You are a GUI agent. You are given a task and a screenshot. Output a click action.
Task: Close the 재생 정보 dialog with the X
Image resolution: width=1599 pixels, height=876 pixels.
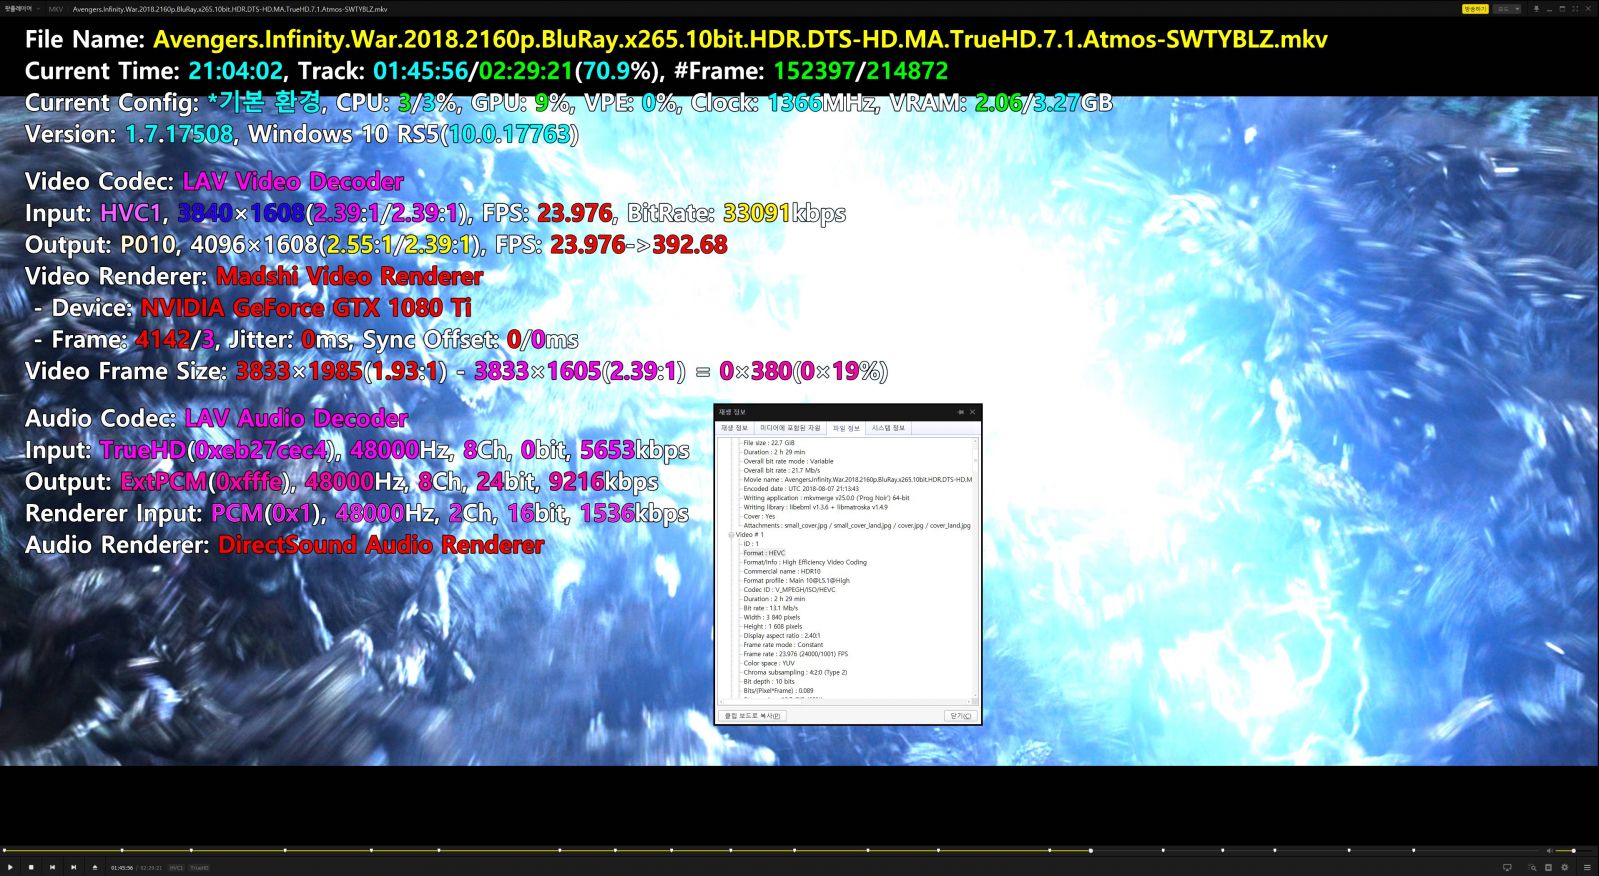pos(972,412)
